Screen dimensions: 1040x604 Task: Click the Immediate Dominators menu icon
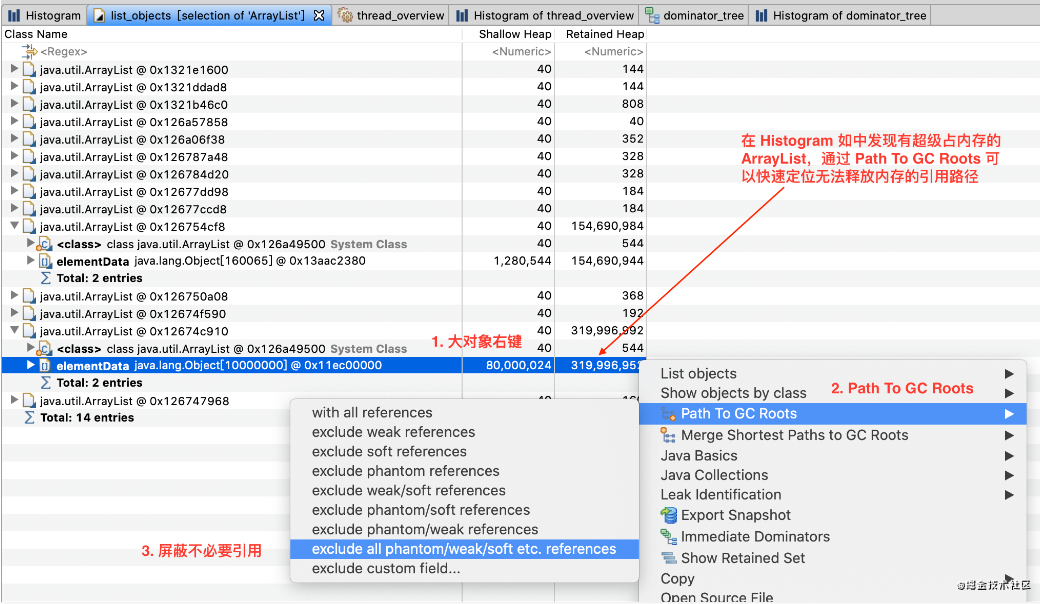coord(669,537)
